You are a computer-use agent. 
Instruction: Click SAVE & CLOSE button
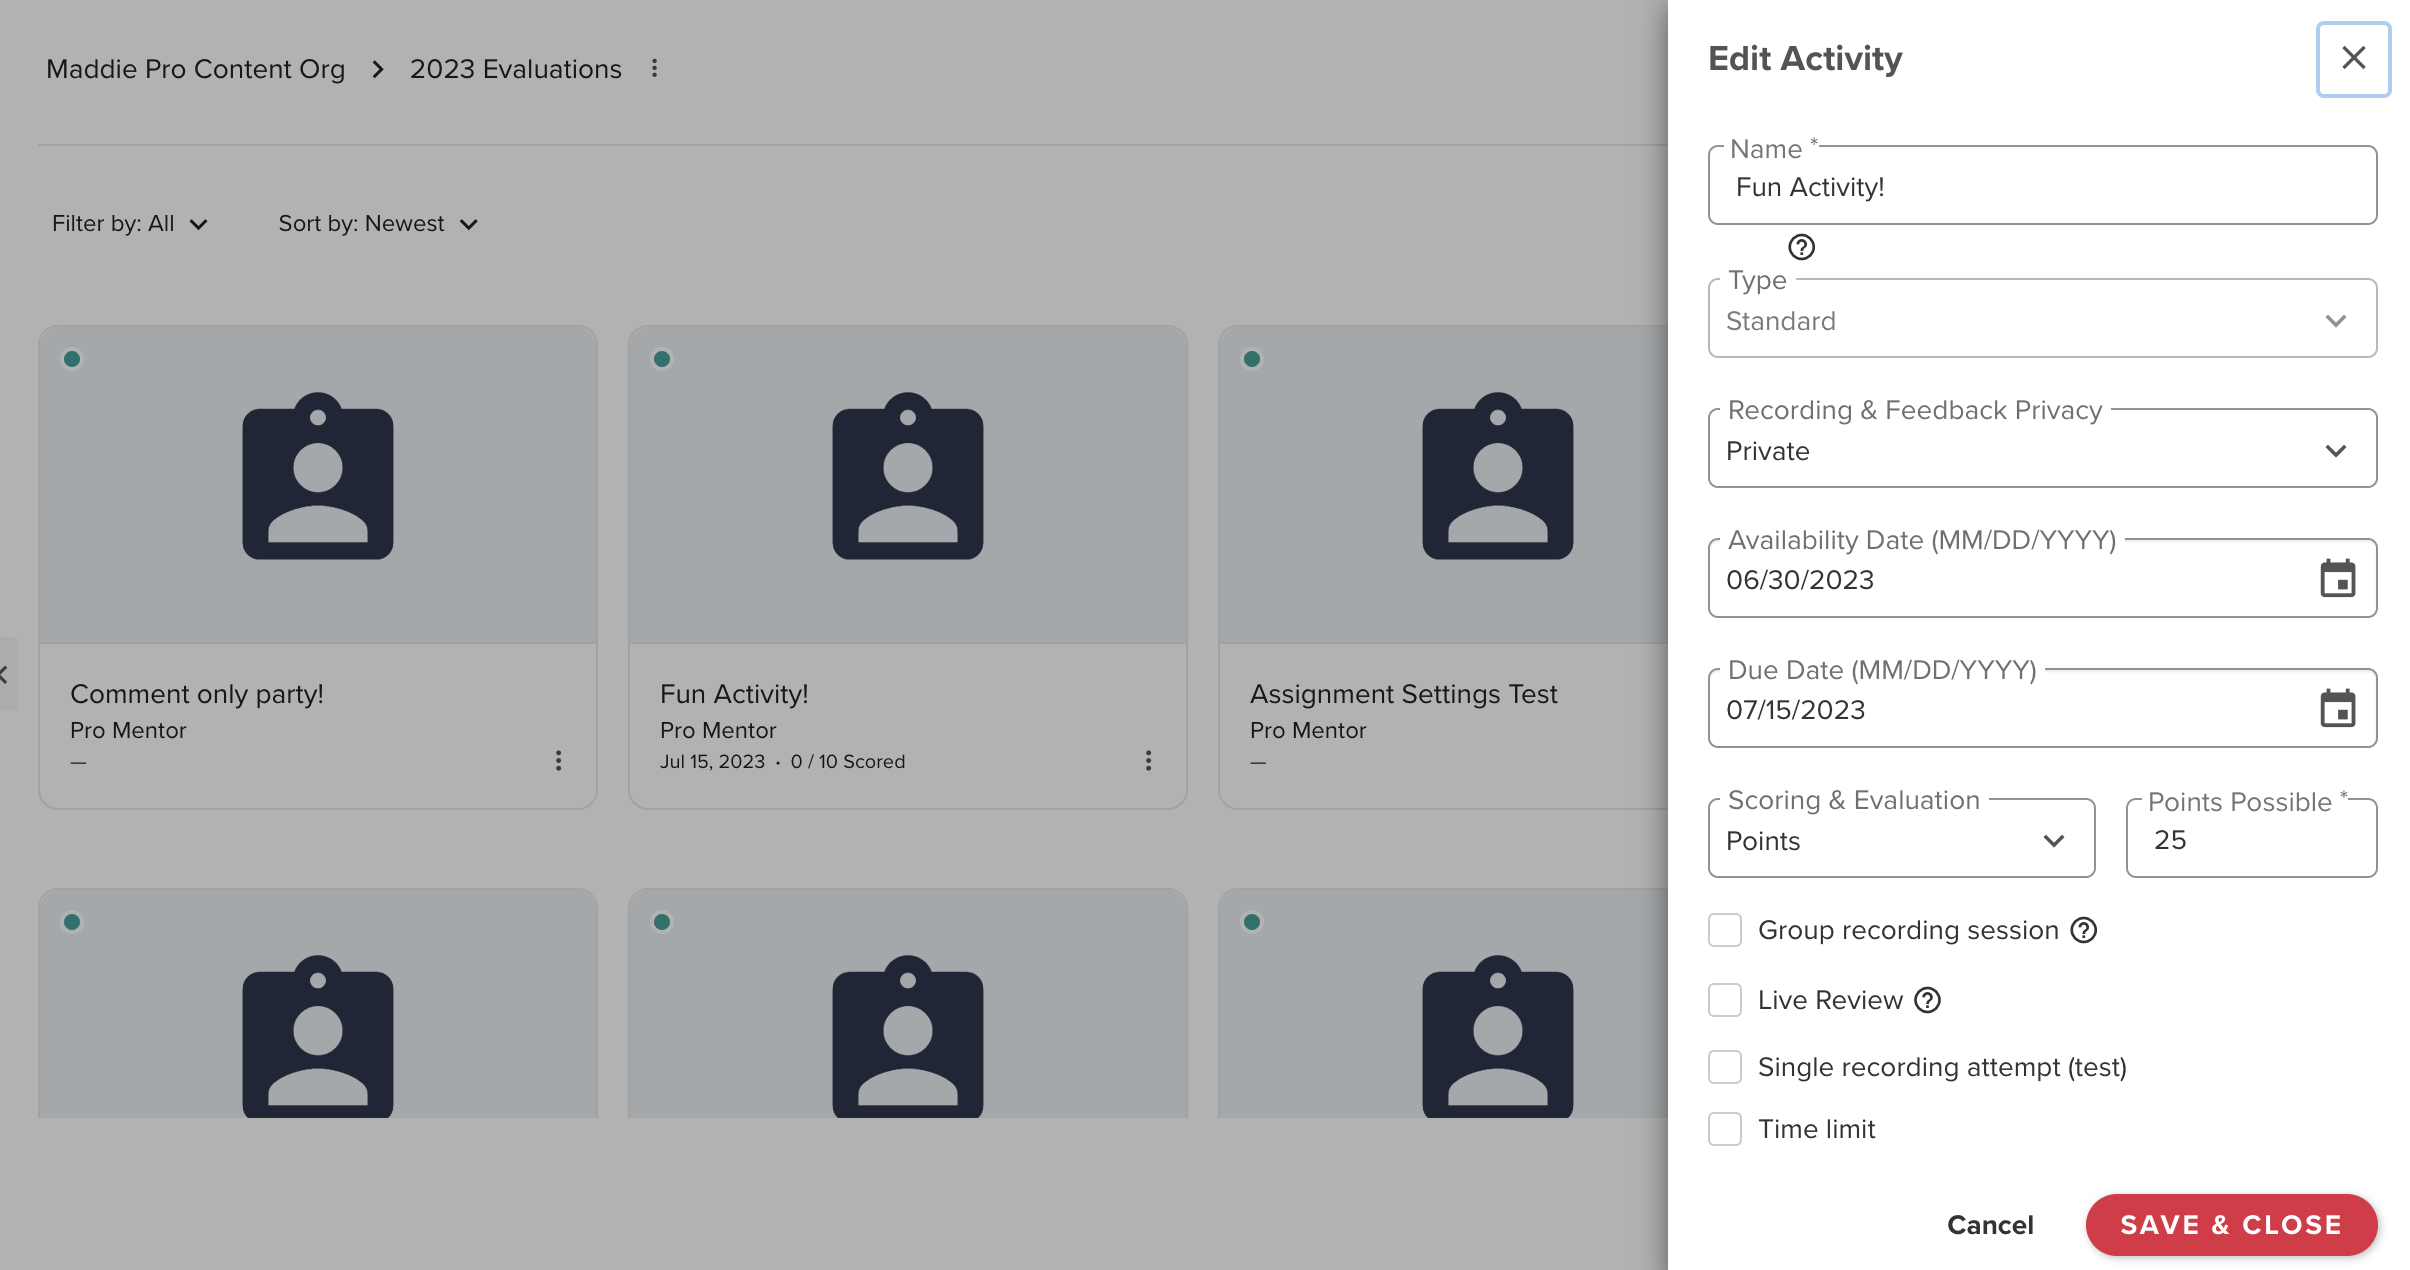click(2231, 1225)
